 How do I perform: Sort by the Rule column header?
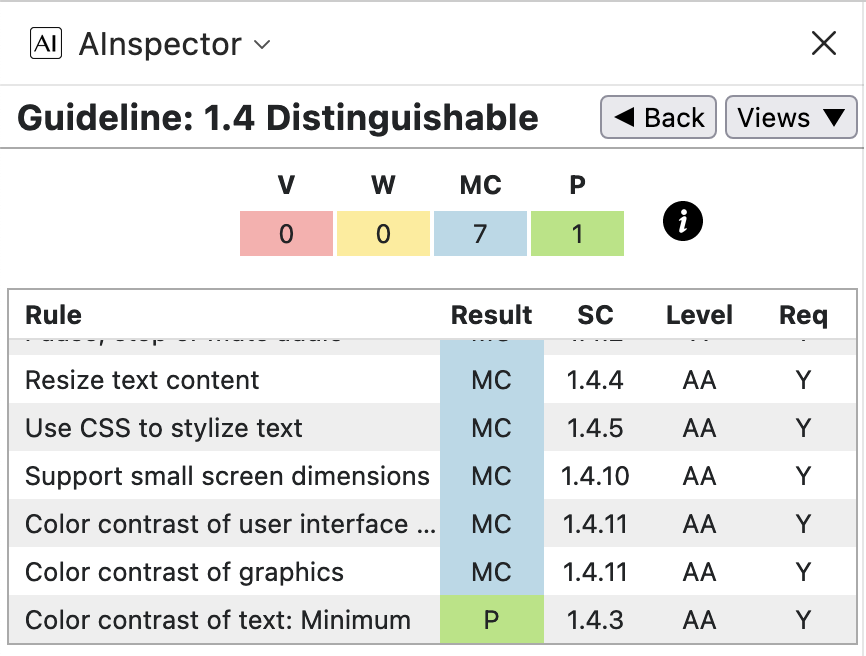(54, 315)
